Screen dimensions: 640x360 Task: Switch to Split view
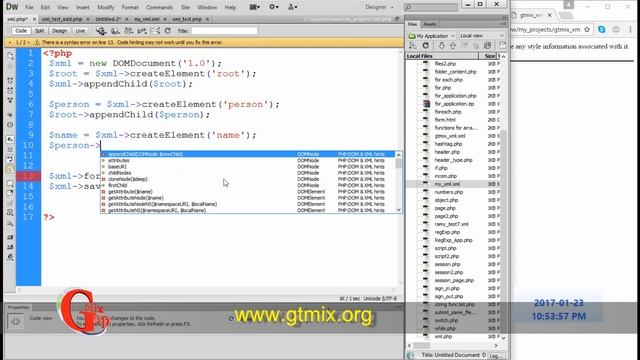pyautogui.click(x=40, y=31)
